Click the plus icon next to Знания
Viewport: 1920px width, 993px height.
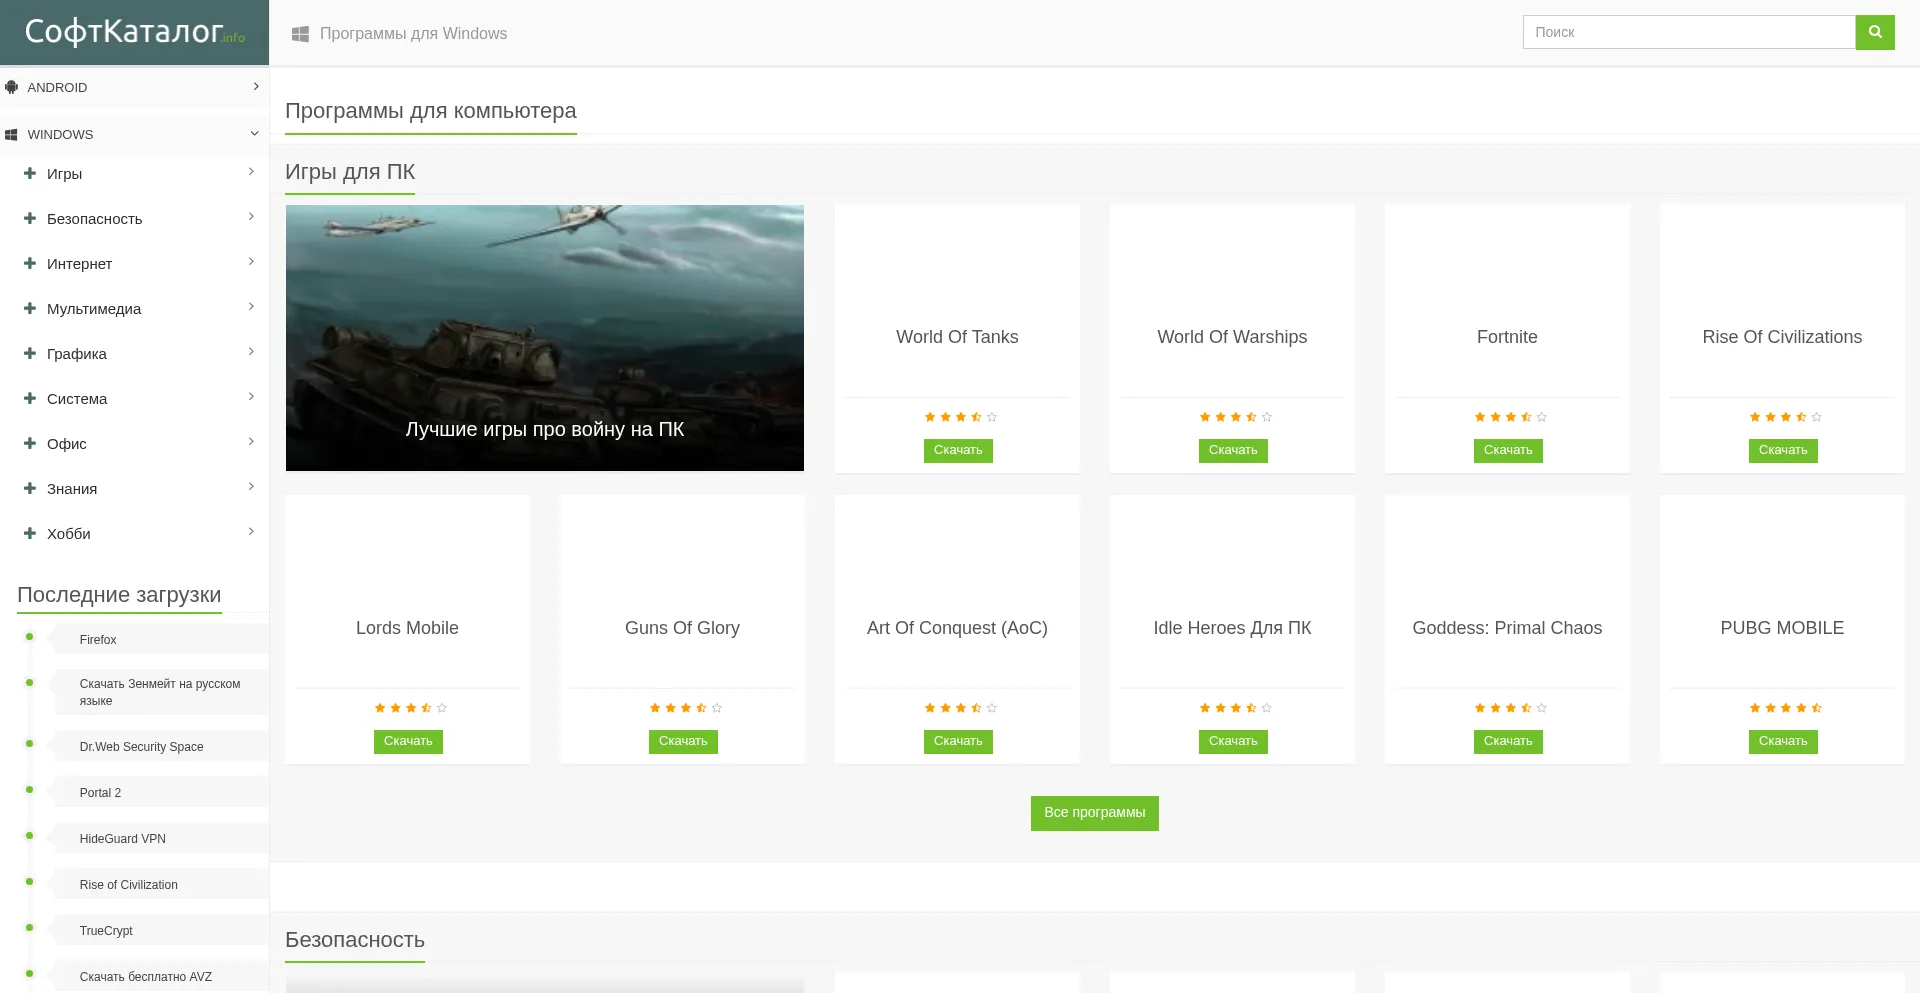tap(30, 488)
